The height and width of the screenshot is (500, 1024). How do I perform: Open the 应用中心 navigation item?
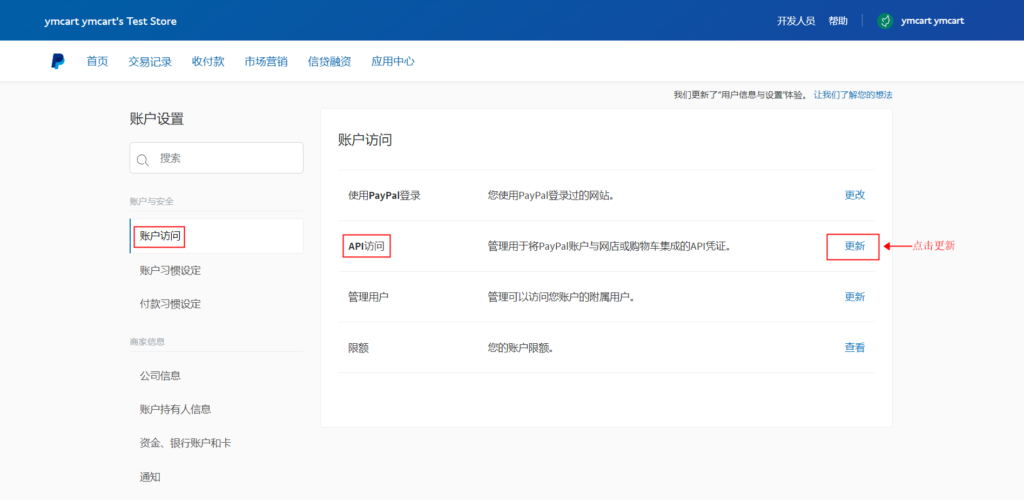[x=392, y=61]
